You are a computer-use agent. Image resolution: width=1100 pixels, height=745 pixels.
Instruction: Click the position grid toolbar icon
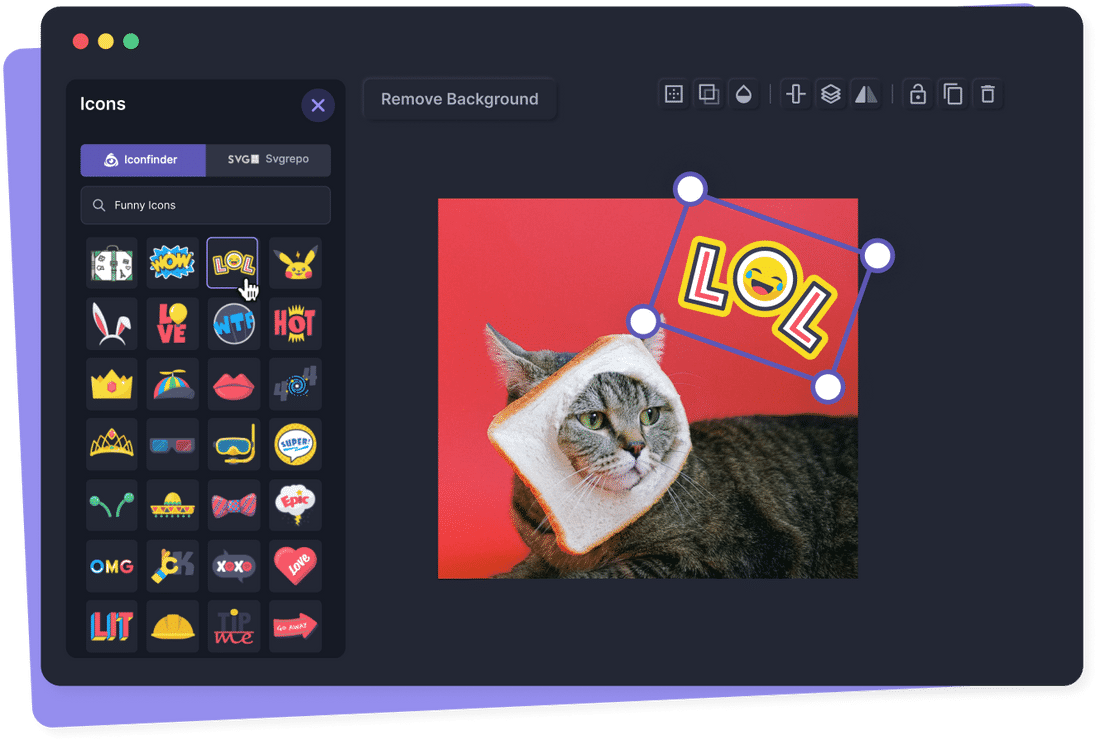[673, 94]
